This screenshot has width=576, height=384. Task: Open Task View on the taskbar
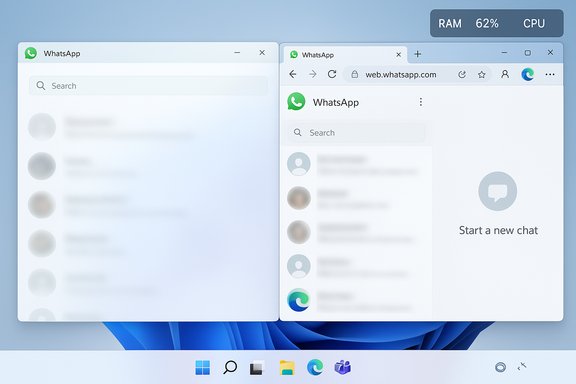(257, 368)
